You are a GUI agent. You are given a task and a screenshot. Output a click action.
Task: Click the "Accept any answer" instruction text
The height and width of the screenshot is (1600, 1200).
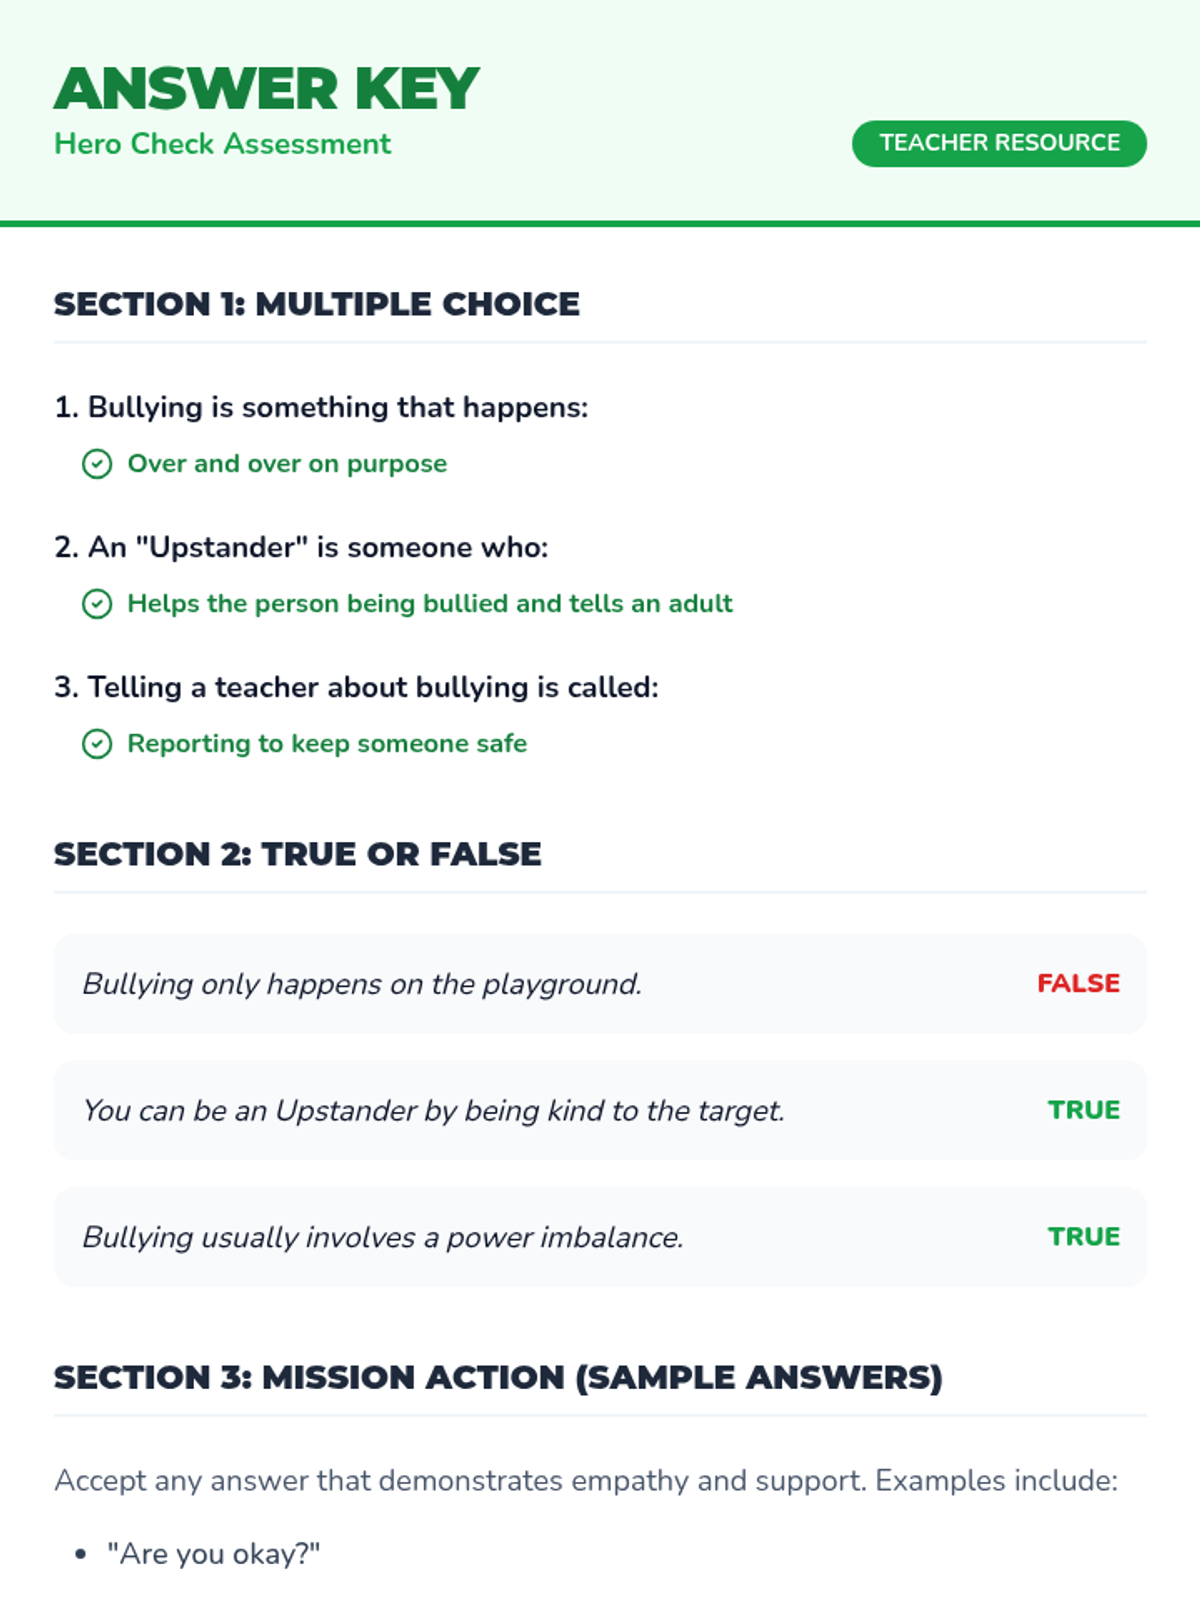586,1480
